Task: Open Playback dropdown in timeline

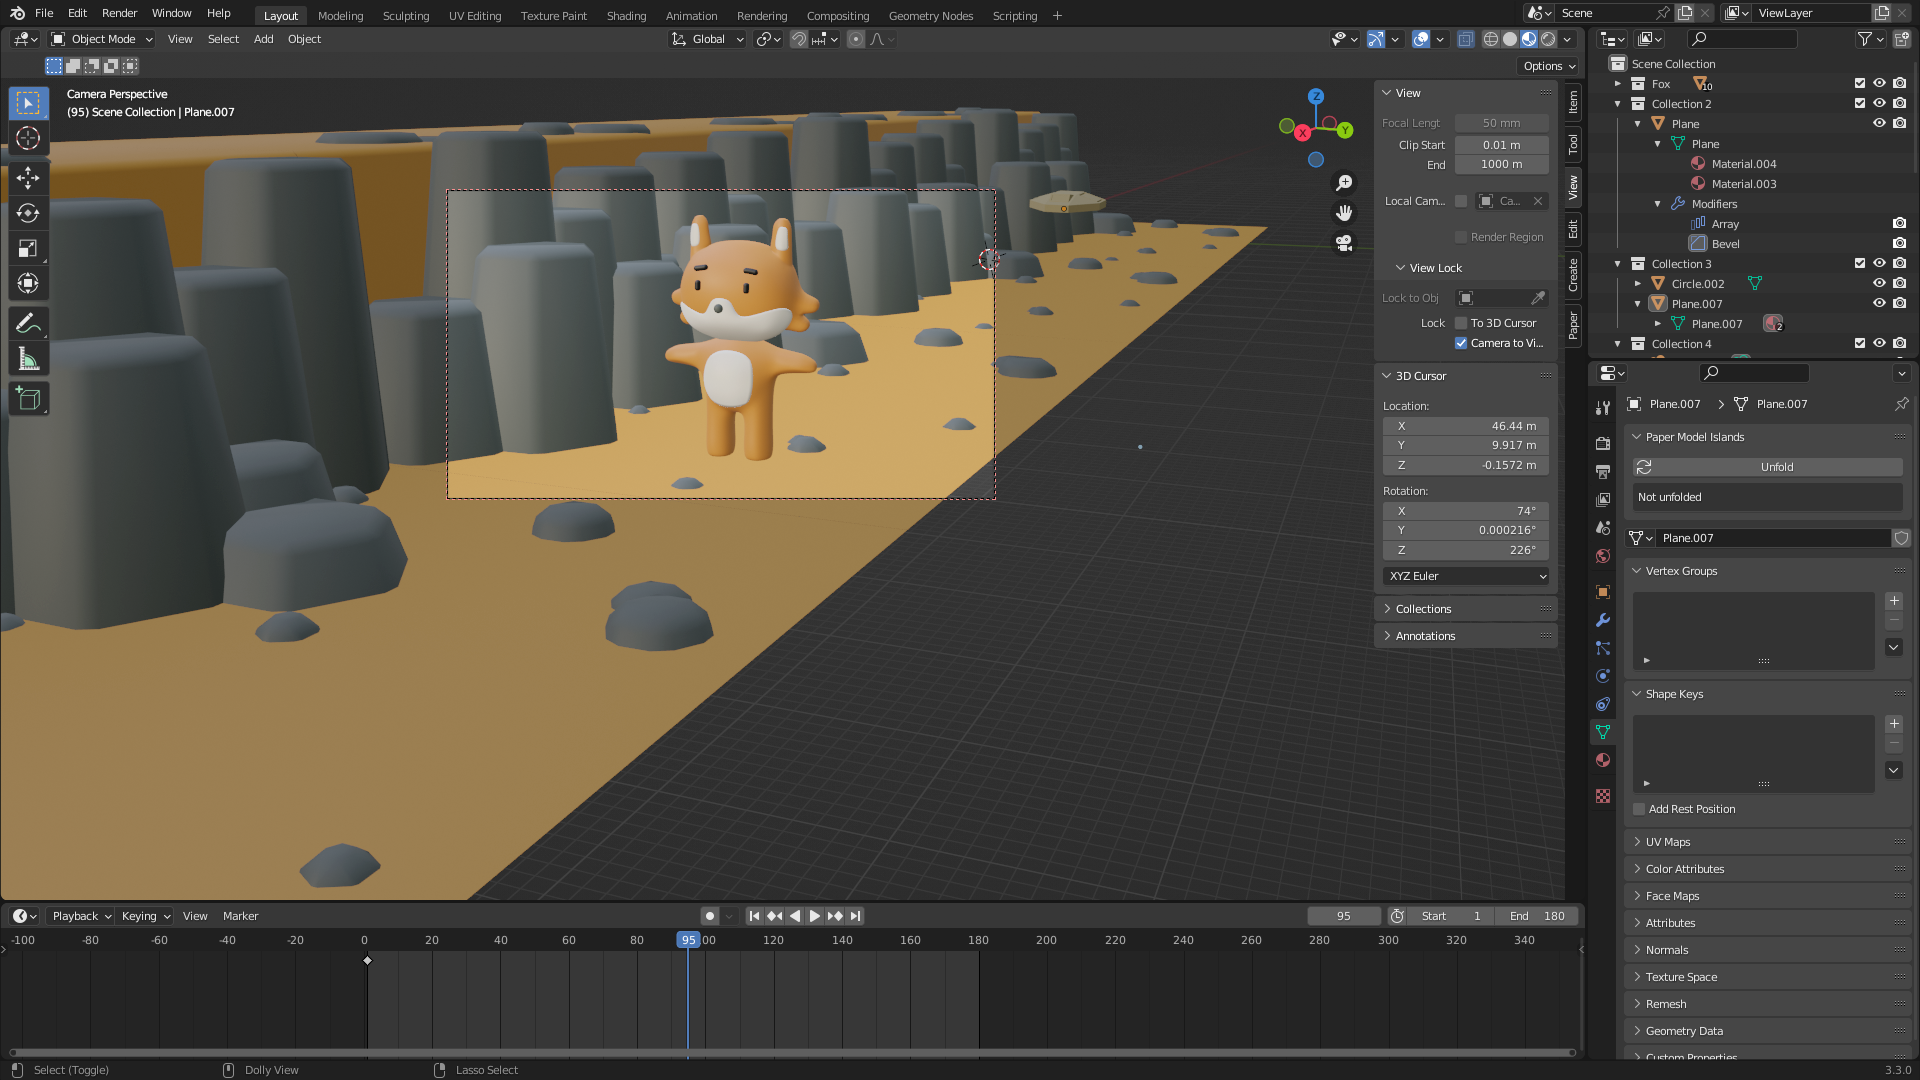Action: point(81,916)
